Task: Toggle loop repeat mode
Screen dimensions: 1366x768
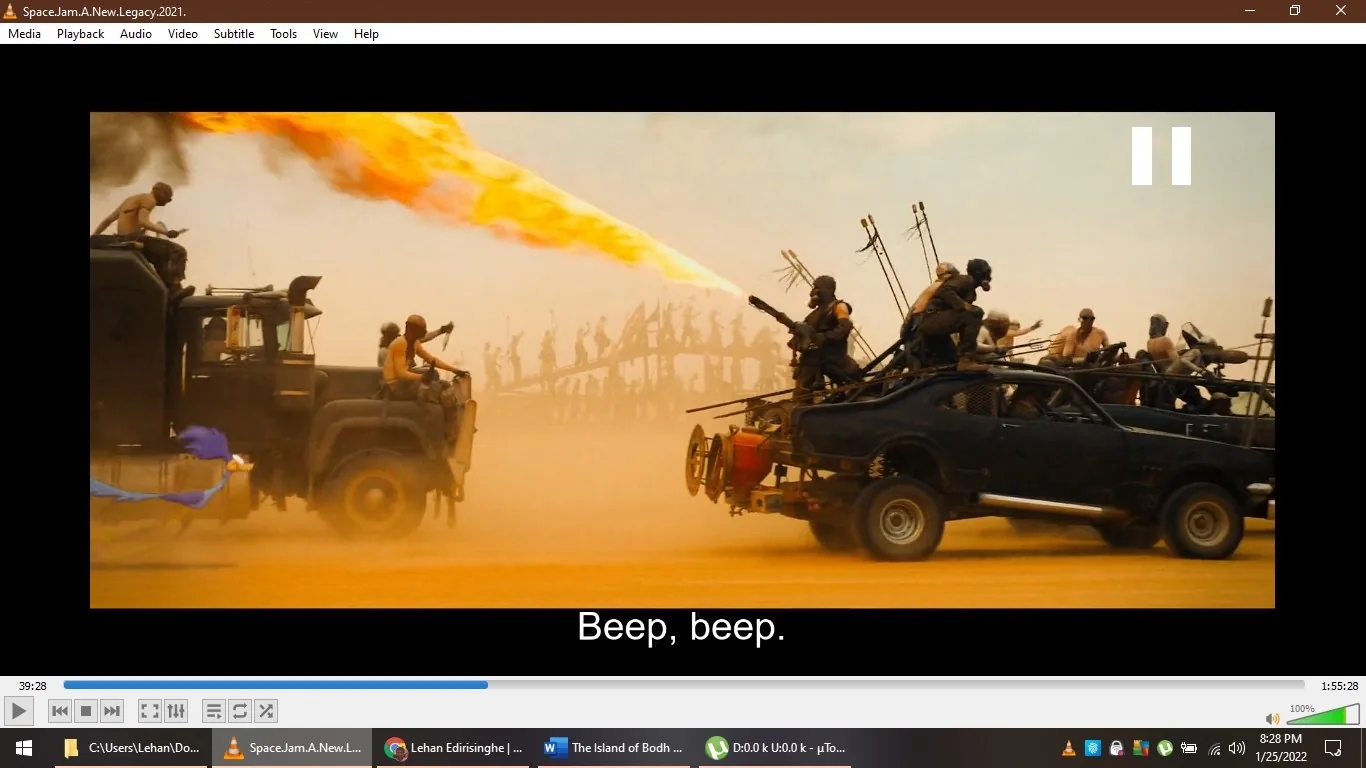Action: [x=240, y=711]
